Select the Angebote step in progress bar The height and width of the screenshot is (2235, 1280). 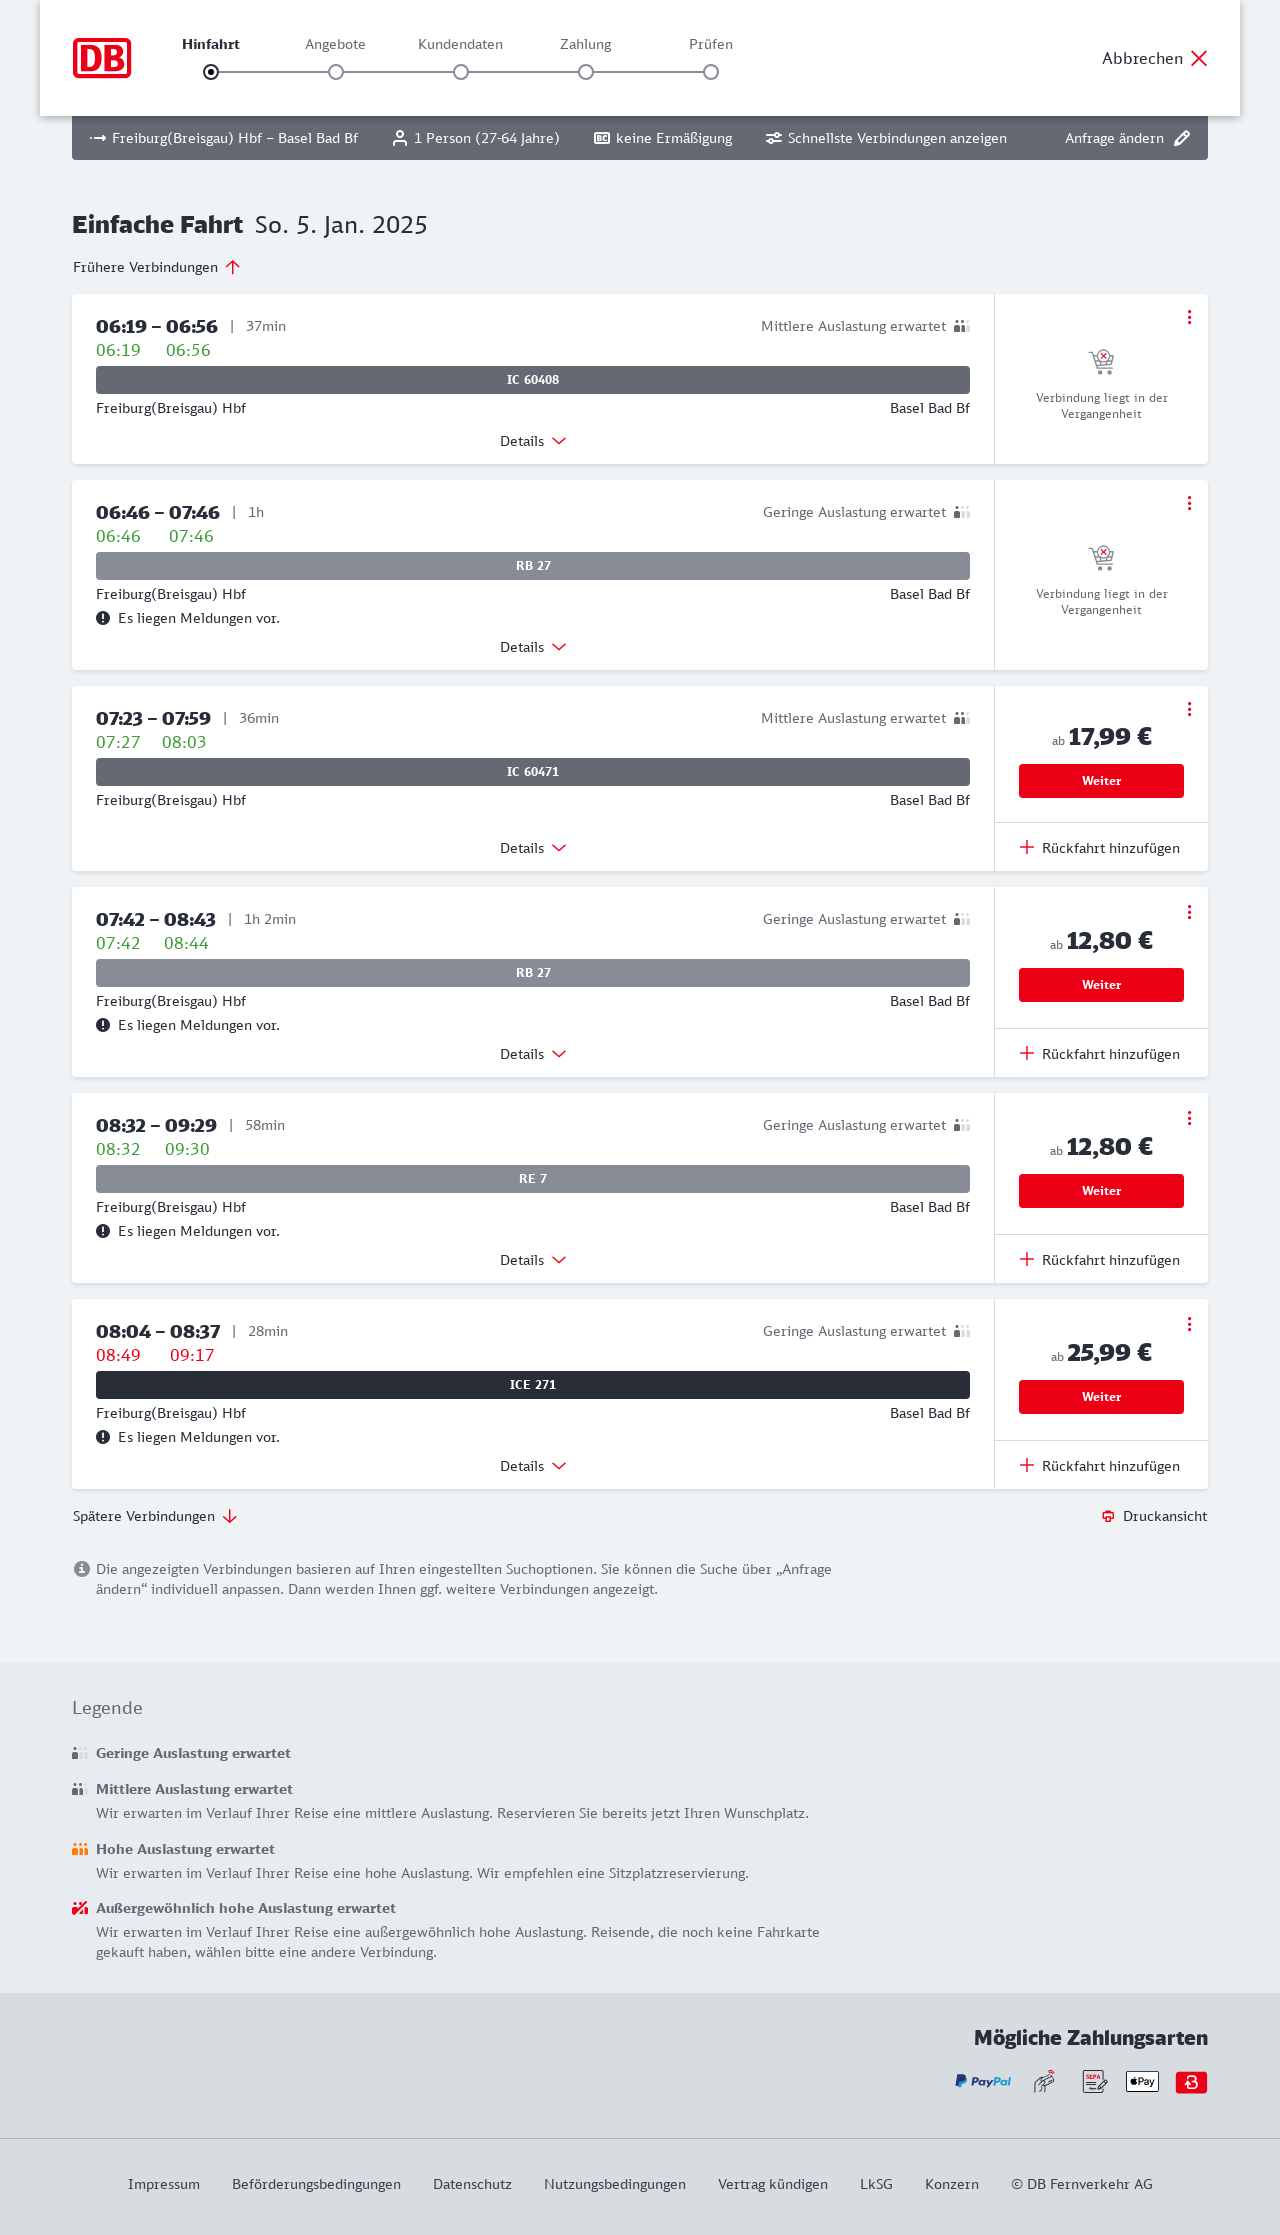(336, 72)
